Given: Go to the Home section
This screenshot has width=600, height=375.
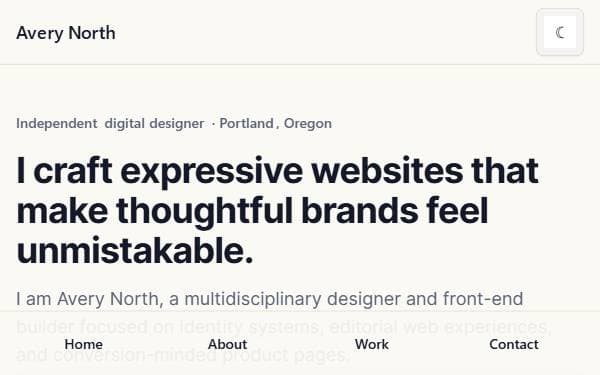Looking at the screenshot, I should pyautogui.click(x=83, y=344).
